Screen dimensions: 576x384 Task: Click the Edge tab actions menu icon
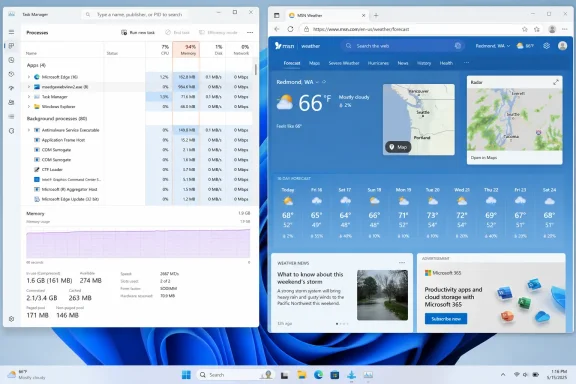(277, 15)
